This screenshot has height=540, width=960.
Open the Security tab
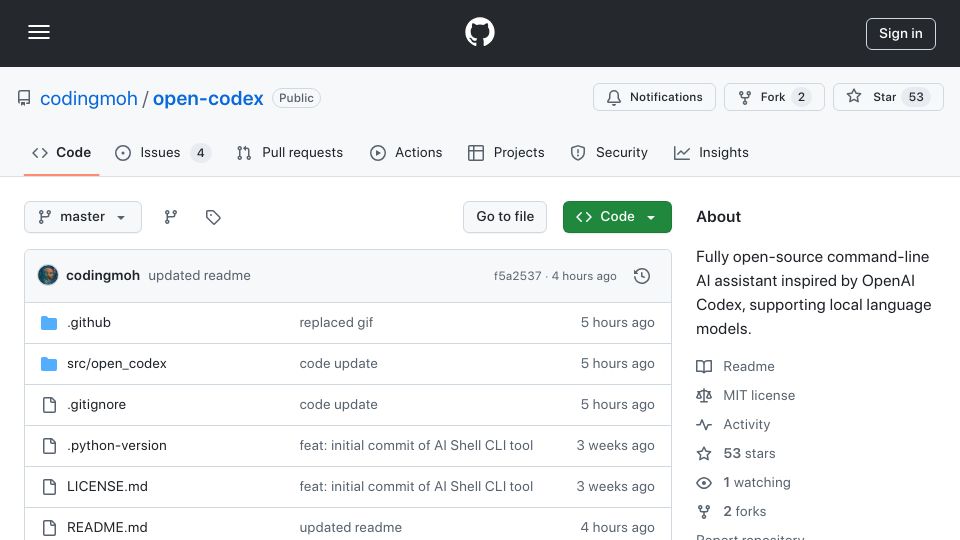[609, 152]
